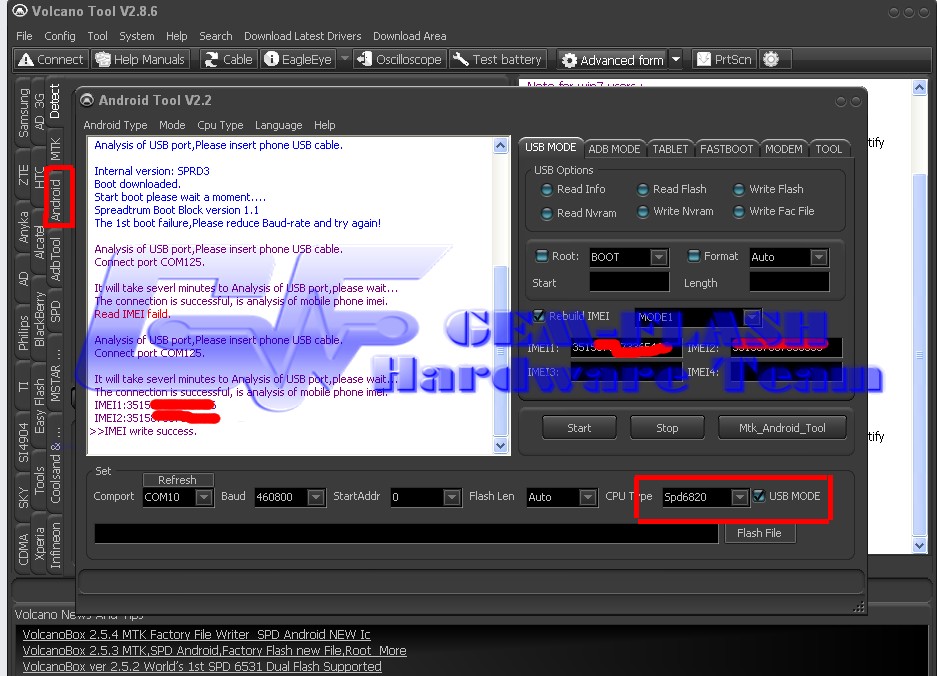
Task: Open Mtk_Android_Tool
Action: click(782, 428)
